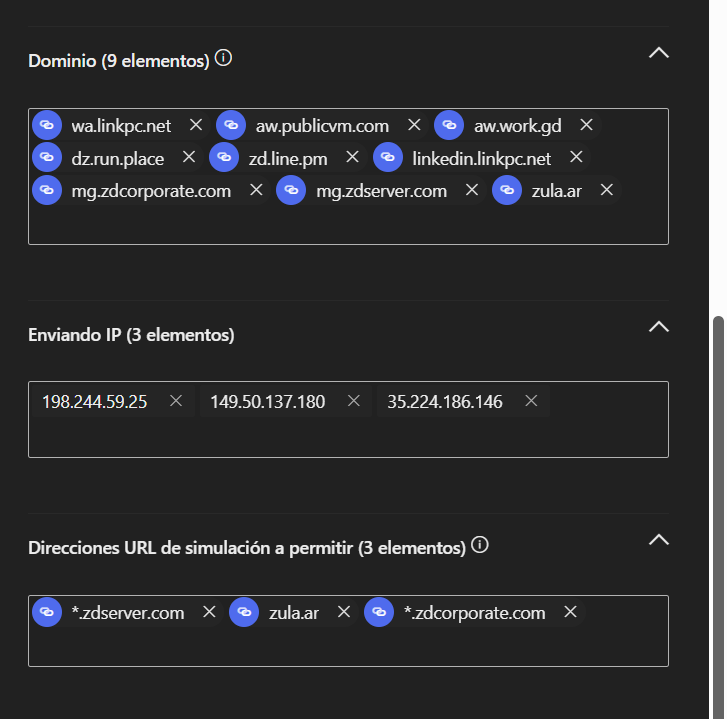Viewport: 727px width, 719px height.
Task: Delete the *.zdcorporate.com simulation URL
Action: [570, 612]
